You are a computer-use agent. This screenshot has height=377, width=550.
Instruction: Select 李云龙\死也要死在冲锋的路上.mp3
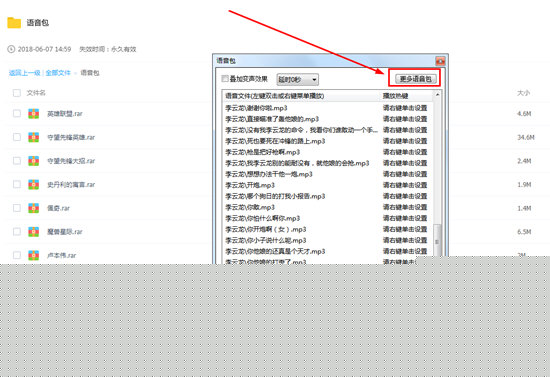(x=275, y=141)
